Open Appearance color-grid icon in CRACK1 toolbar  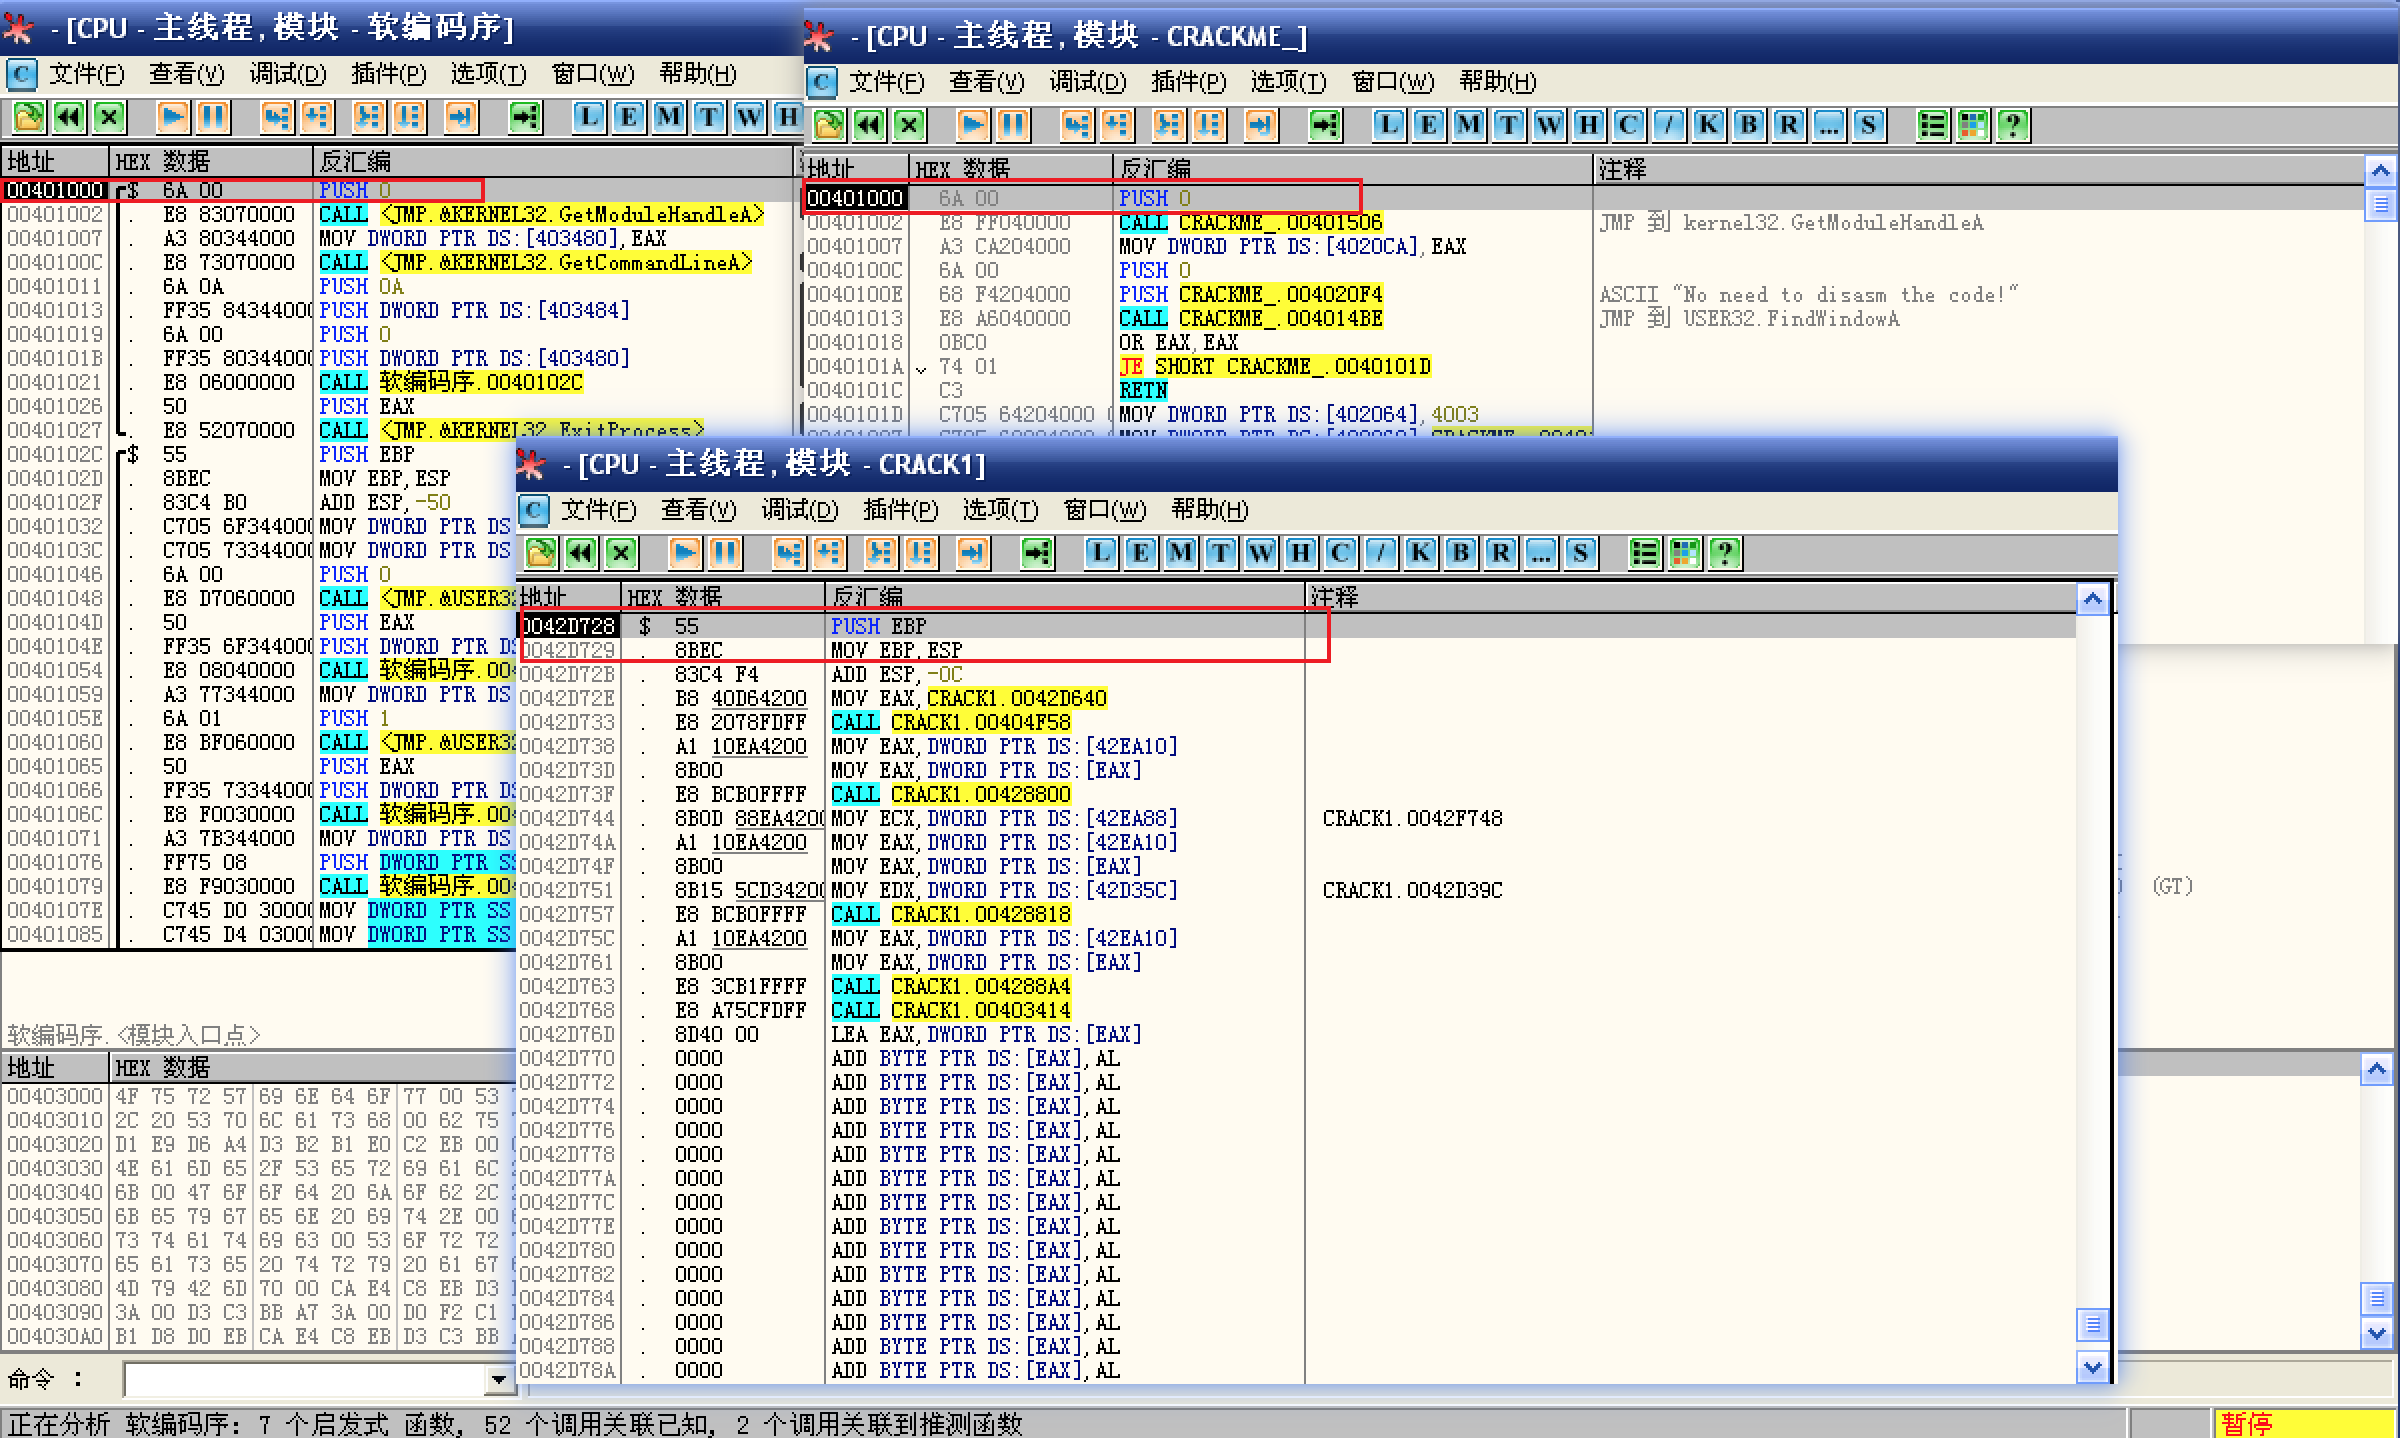pos(1685,553)
